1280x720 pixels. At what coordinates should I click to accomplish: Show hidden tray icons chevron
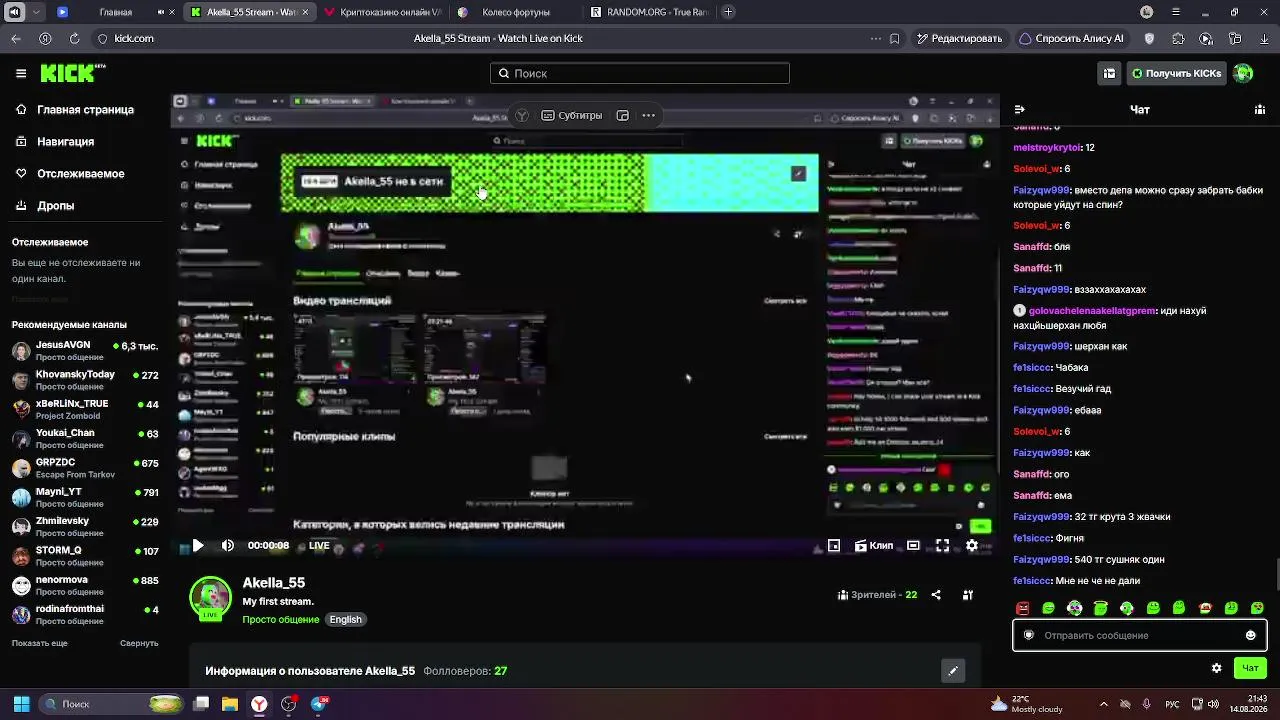pyautogui.click(x=1104, y=704)
